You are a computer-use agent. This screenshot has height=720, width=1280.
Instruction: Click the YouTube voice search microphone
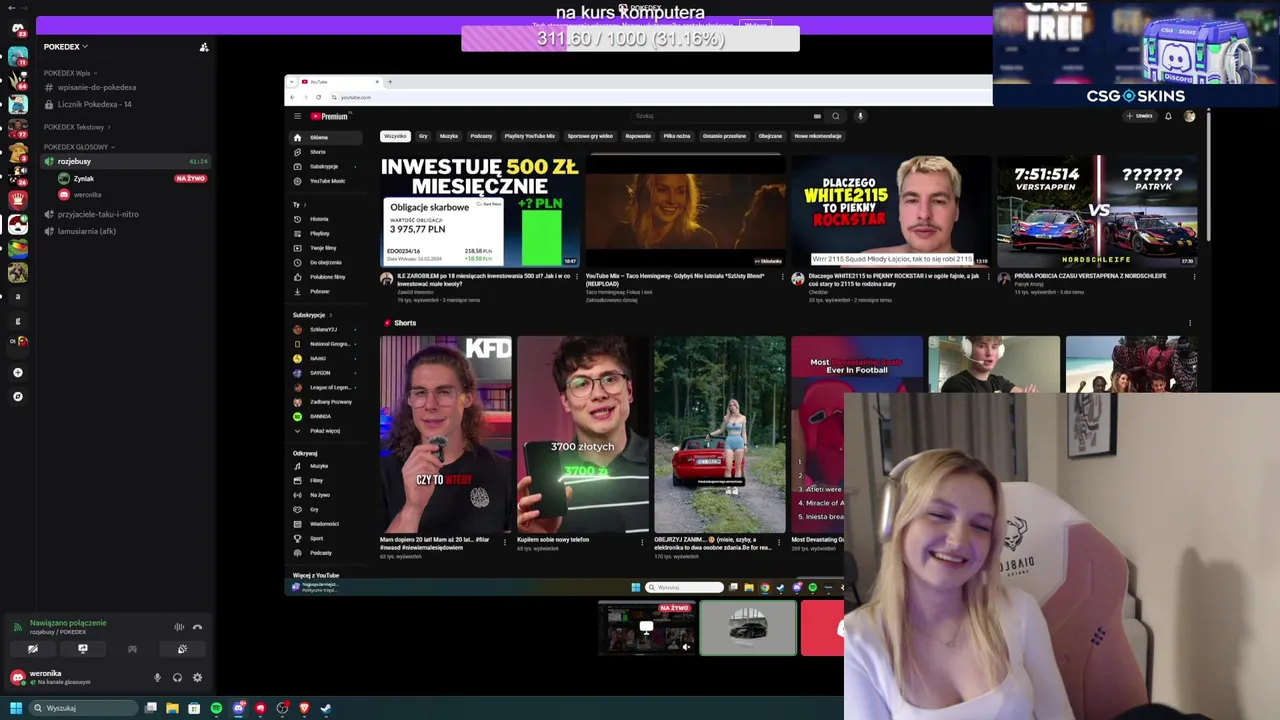pyautogui.click(x=860, y=116)
